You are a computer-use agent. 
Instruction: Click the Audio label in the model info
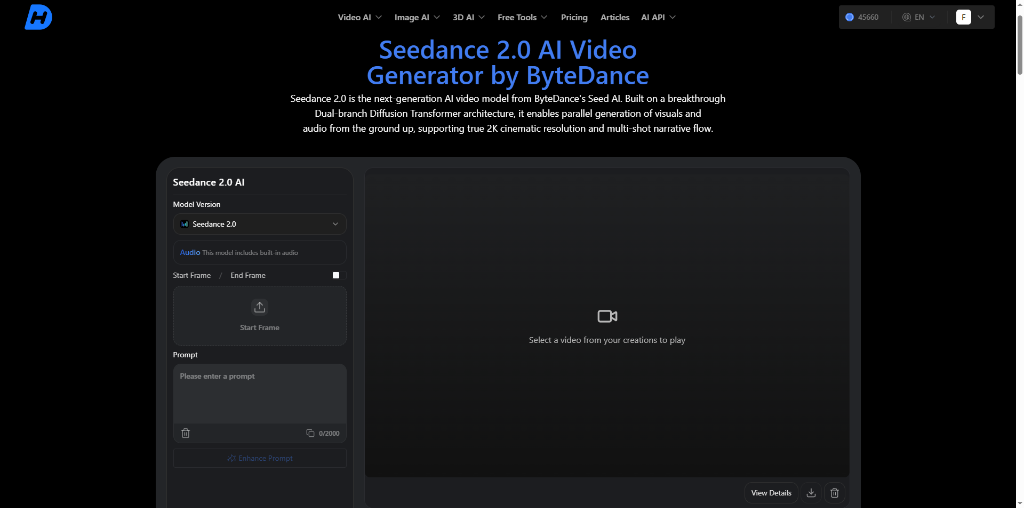point(189,252)
